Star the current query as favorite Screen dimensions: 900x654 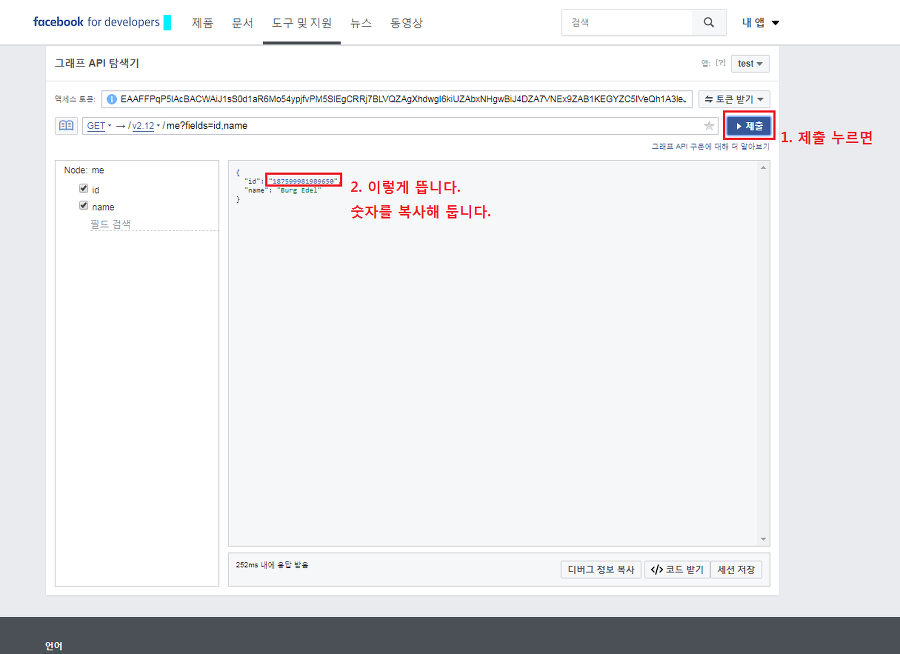pyautogui.click(x=709, y=126)
